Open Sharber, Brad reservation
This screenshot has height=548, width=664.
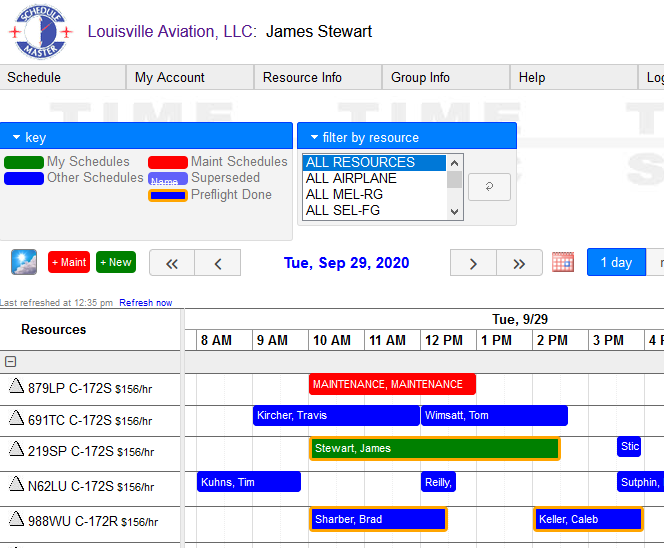pyautogui.click(x=378, y=519)
